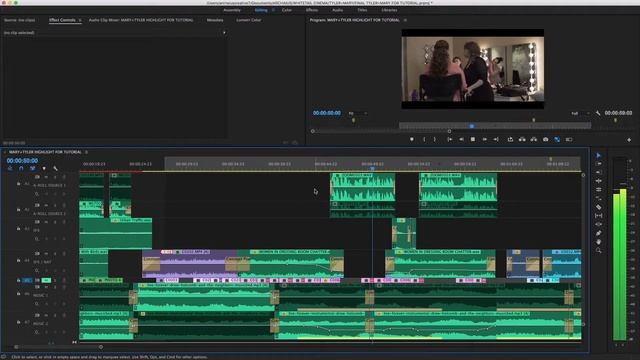The image size is (640, 360).
Task: Select the Ripple Edit tool
Action: click(x=598, y=172)
